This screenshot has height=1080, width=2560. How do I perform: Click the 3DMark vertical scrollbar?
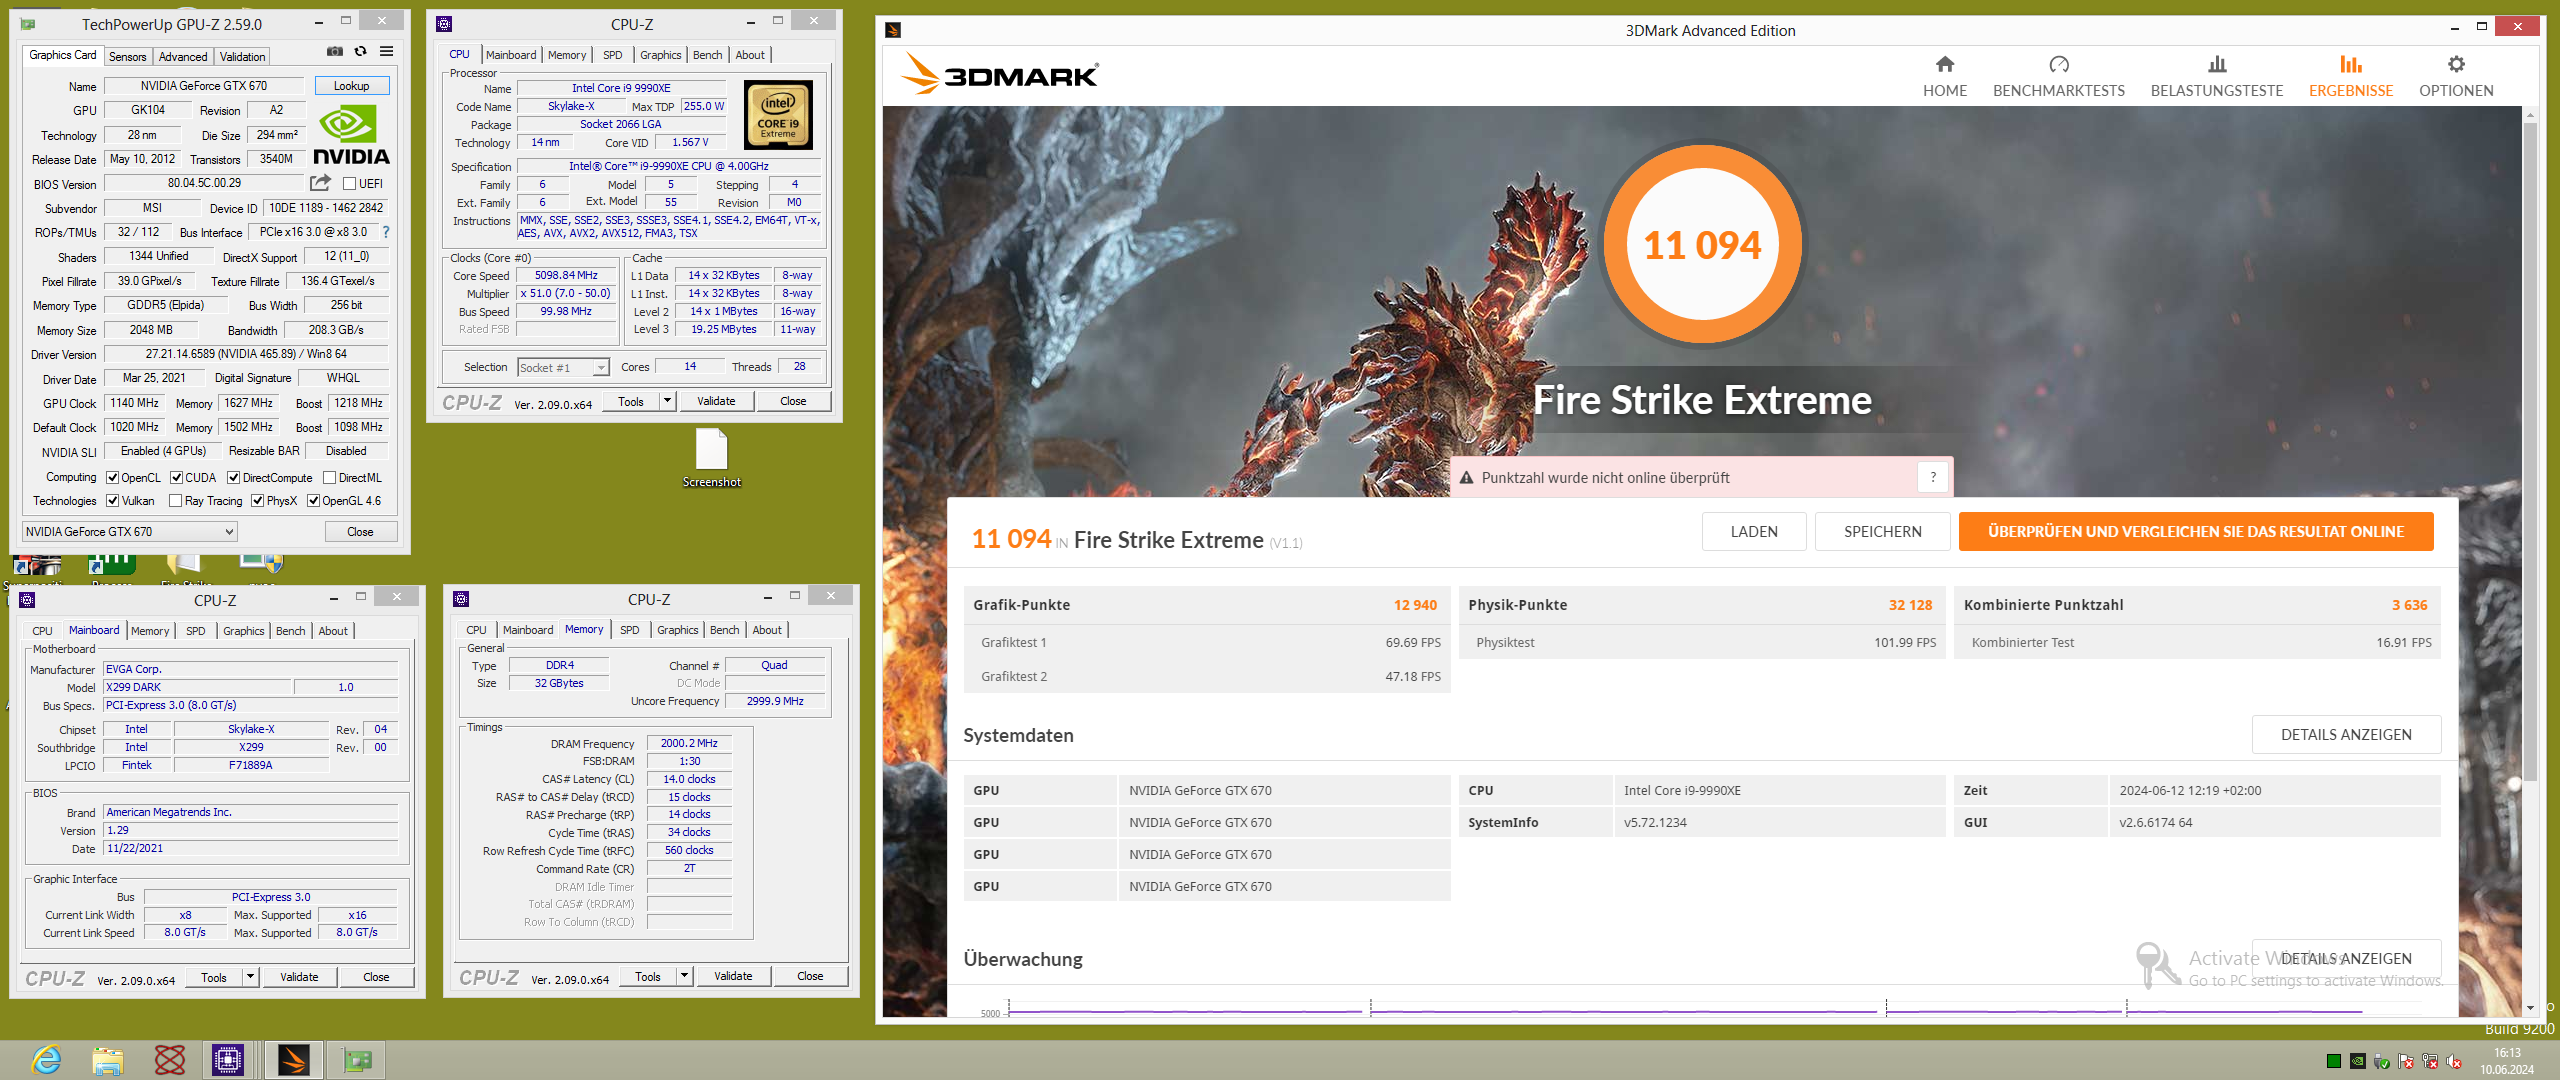coord(2530,450)
